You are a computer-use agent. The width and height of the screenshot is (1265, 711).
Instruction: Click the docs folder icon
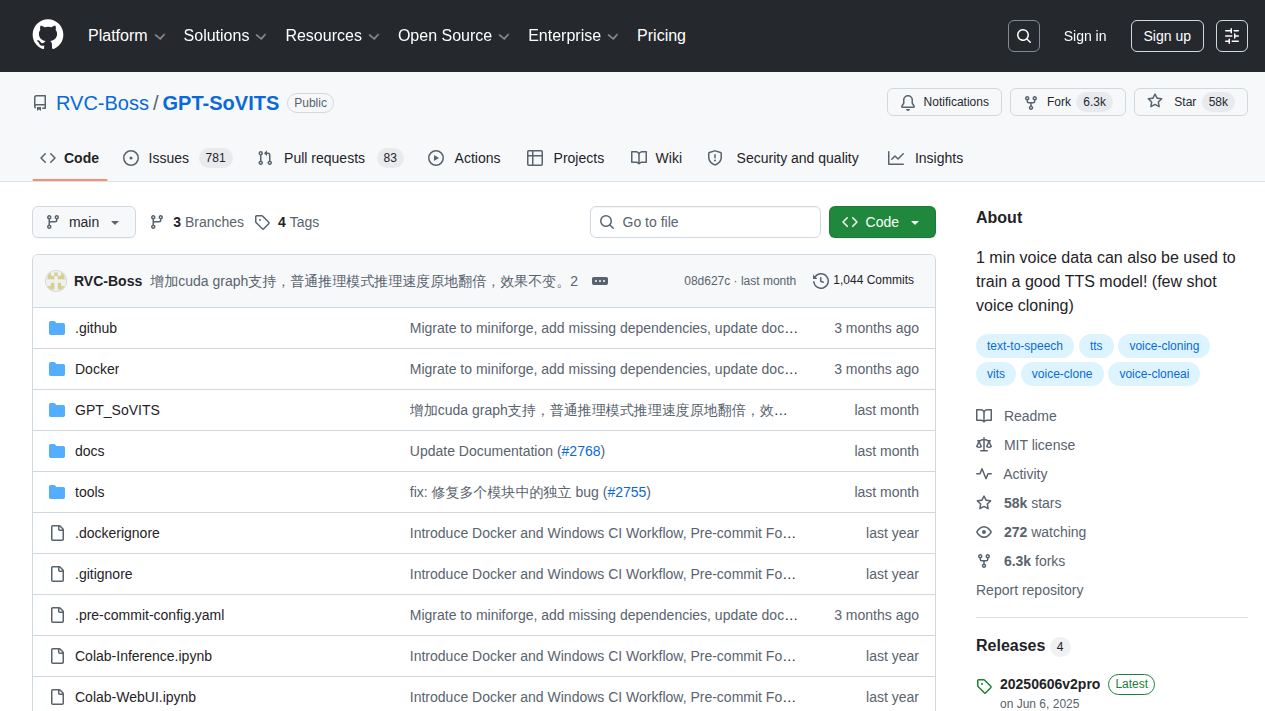[57, 451]
